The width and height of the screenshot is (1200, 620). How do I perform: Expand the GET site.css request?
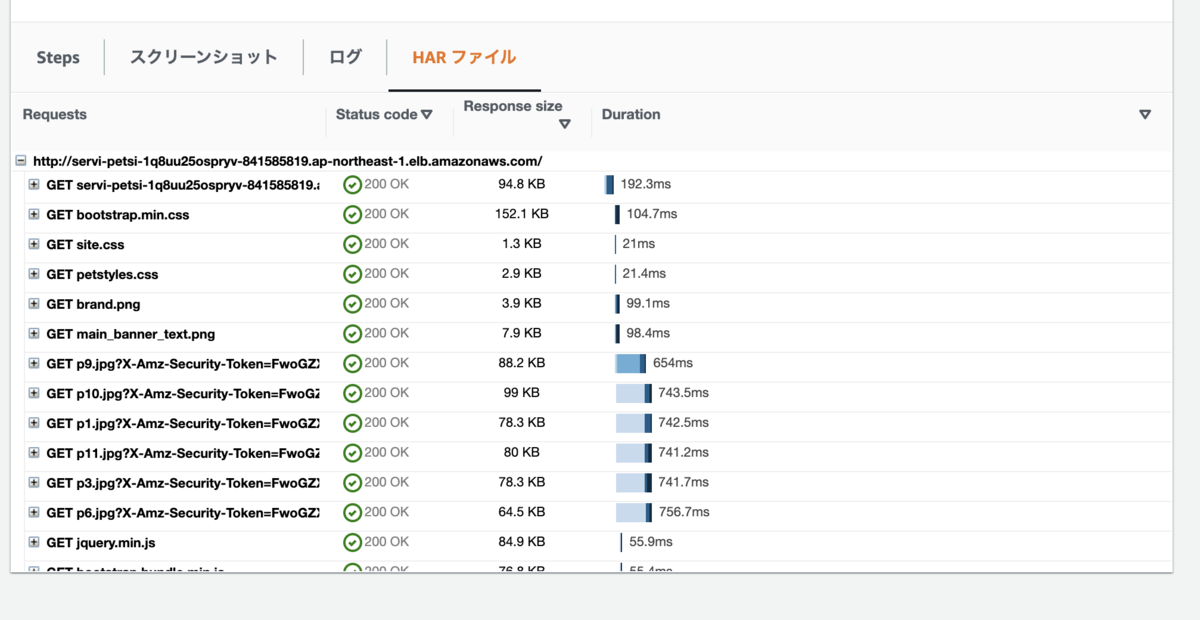34,244
